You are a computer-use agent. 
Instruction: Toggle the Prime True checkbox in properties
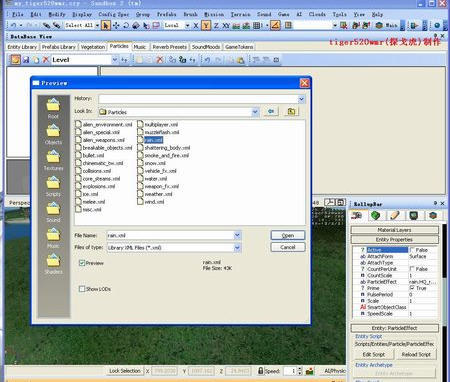(412, 288)
